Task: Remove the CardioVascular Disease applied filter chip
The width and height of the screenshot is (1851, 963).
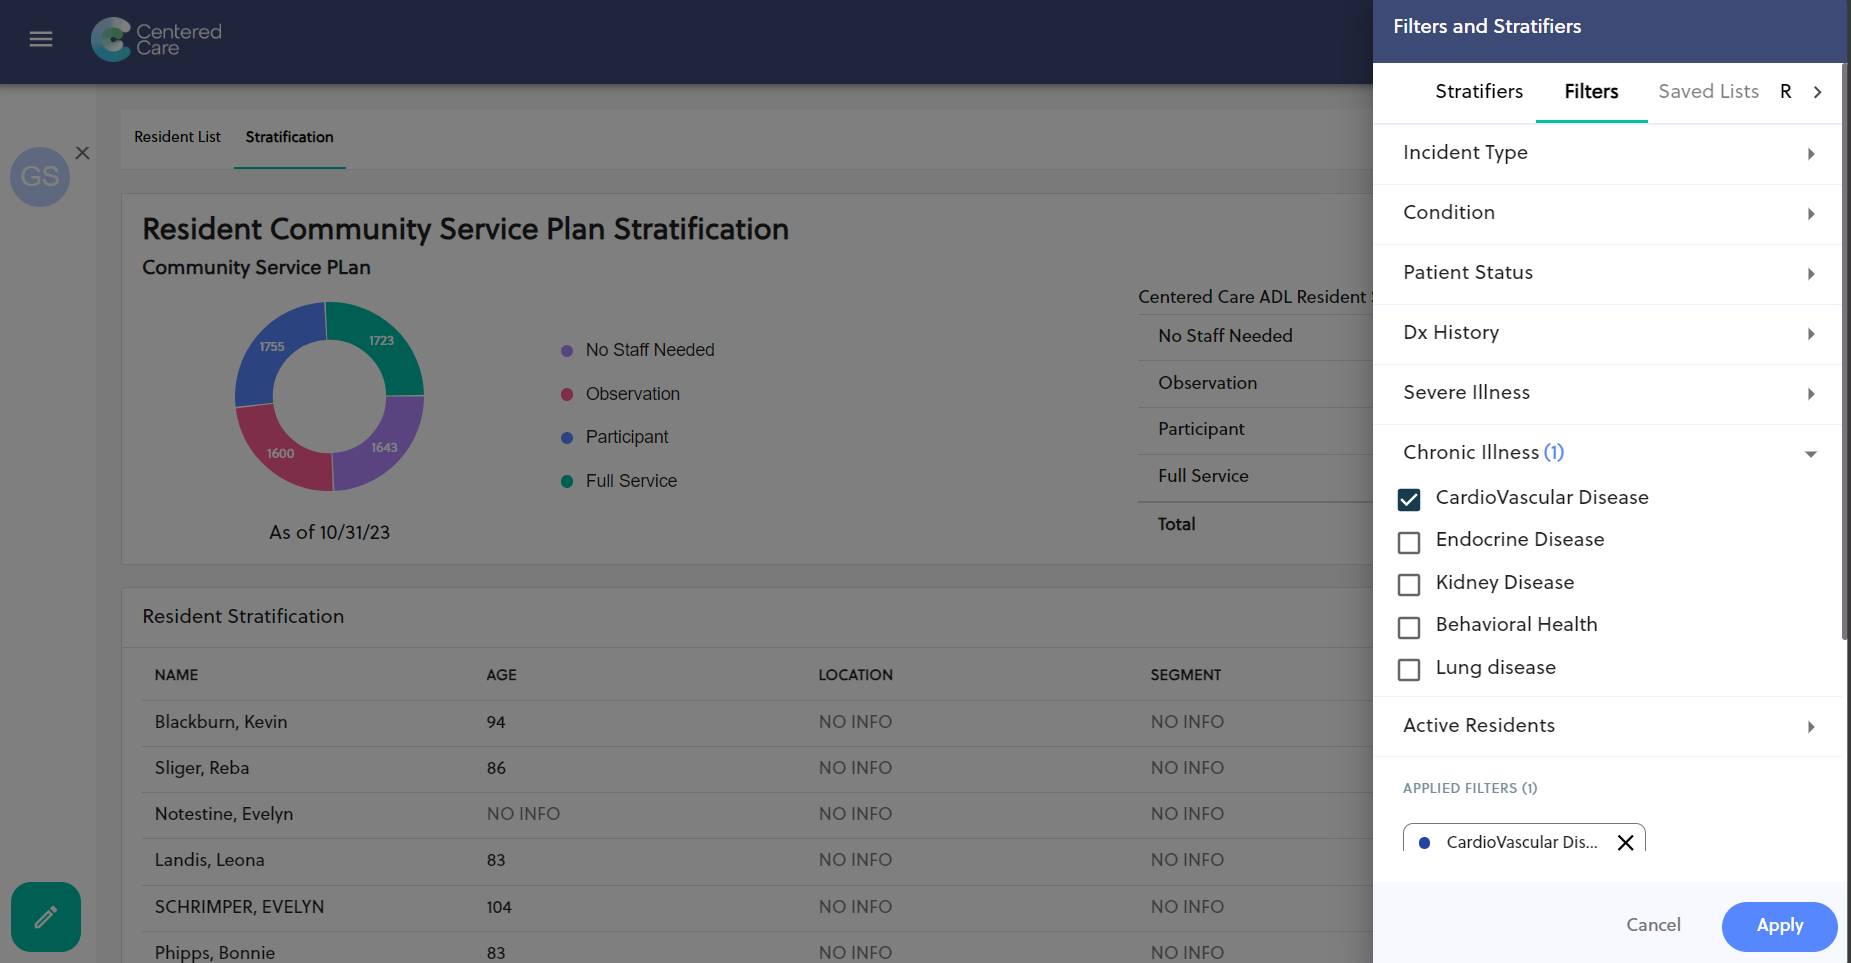Action: [1626, 842]
